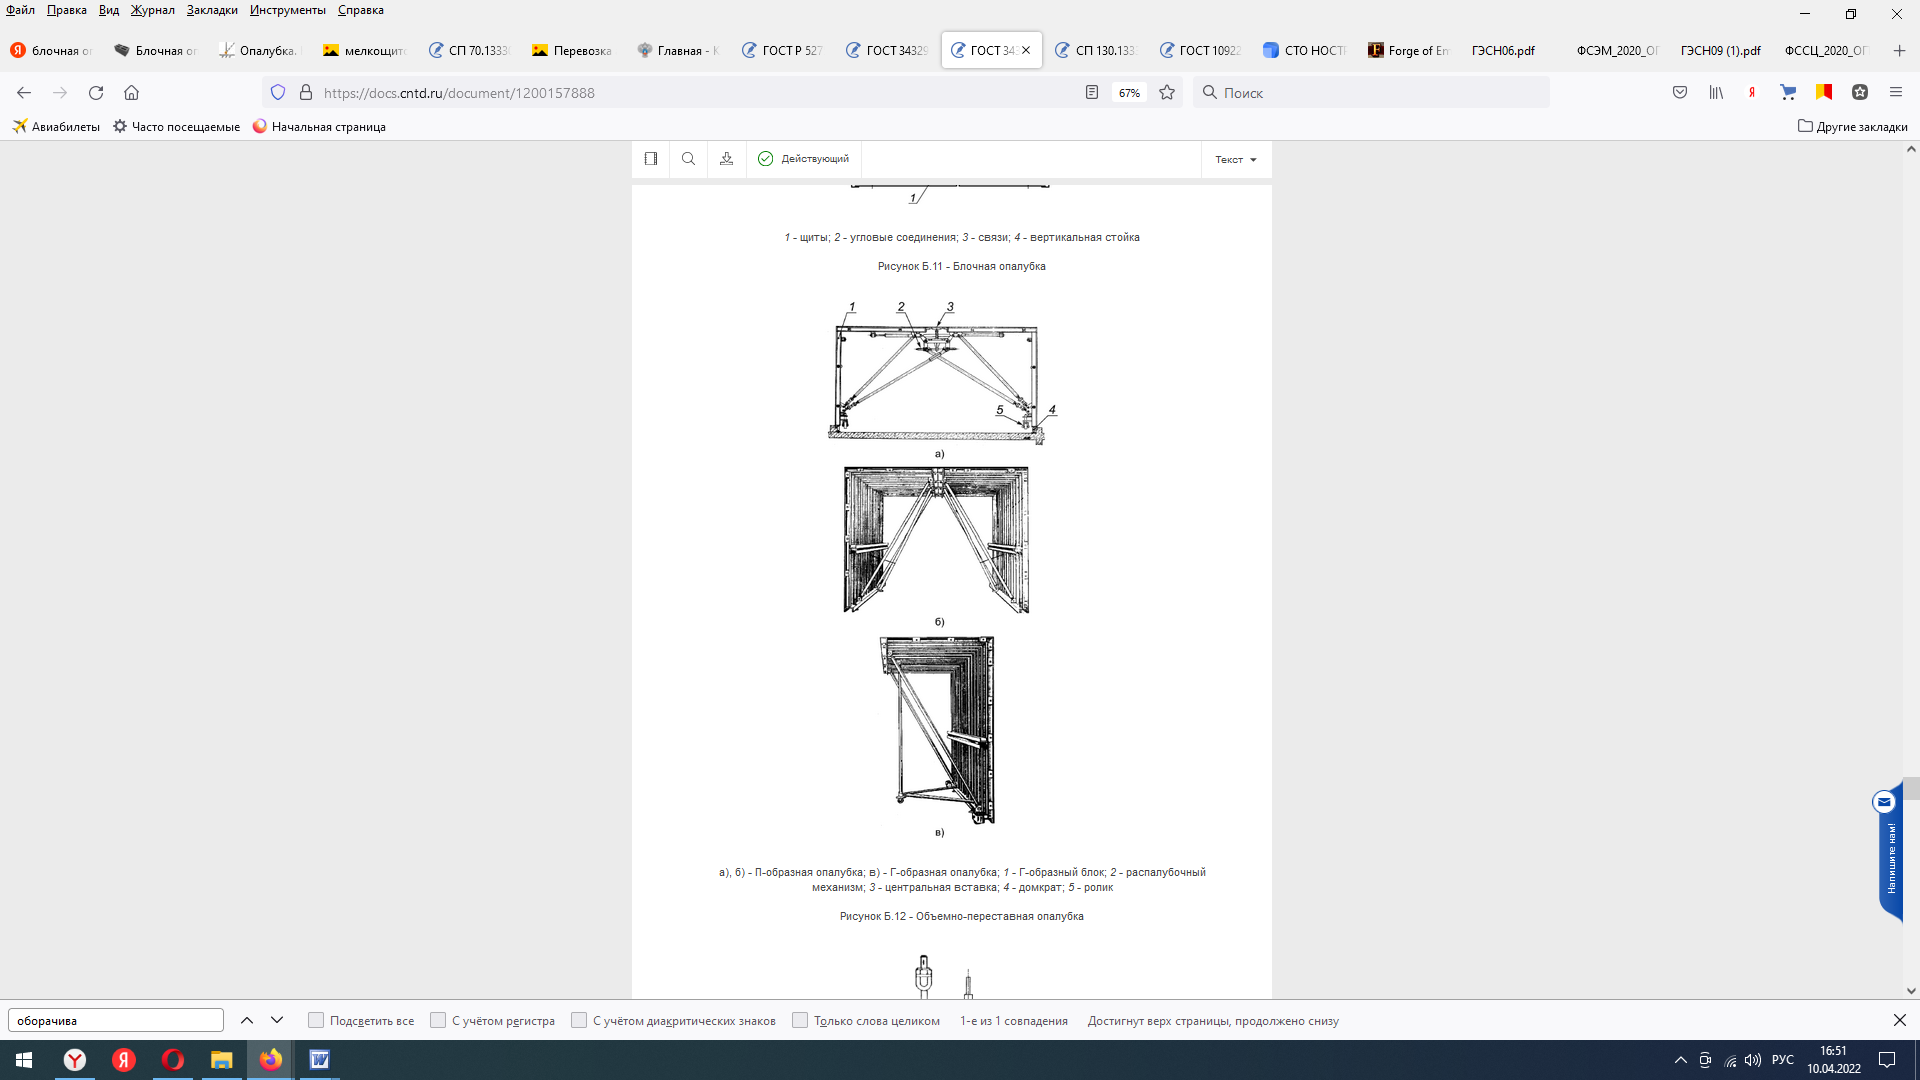Screen dimensions: 1920x1080
Task: Change the 67% zoom level indicator
Action: 1129,93
